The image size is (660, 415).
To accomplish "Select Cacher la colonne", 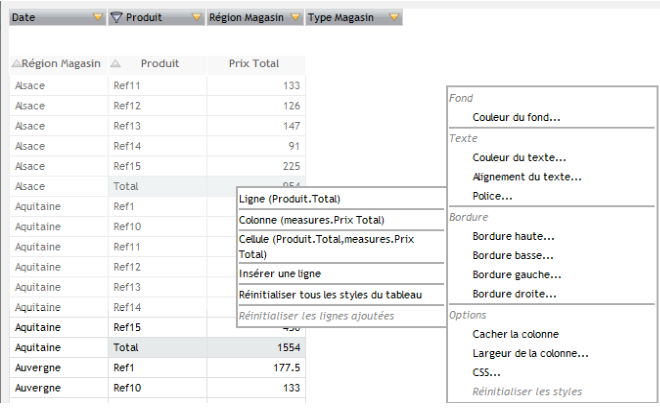I will (x=515, y=334).
